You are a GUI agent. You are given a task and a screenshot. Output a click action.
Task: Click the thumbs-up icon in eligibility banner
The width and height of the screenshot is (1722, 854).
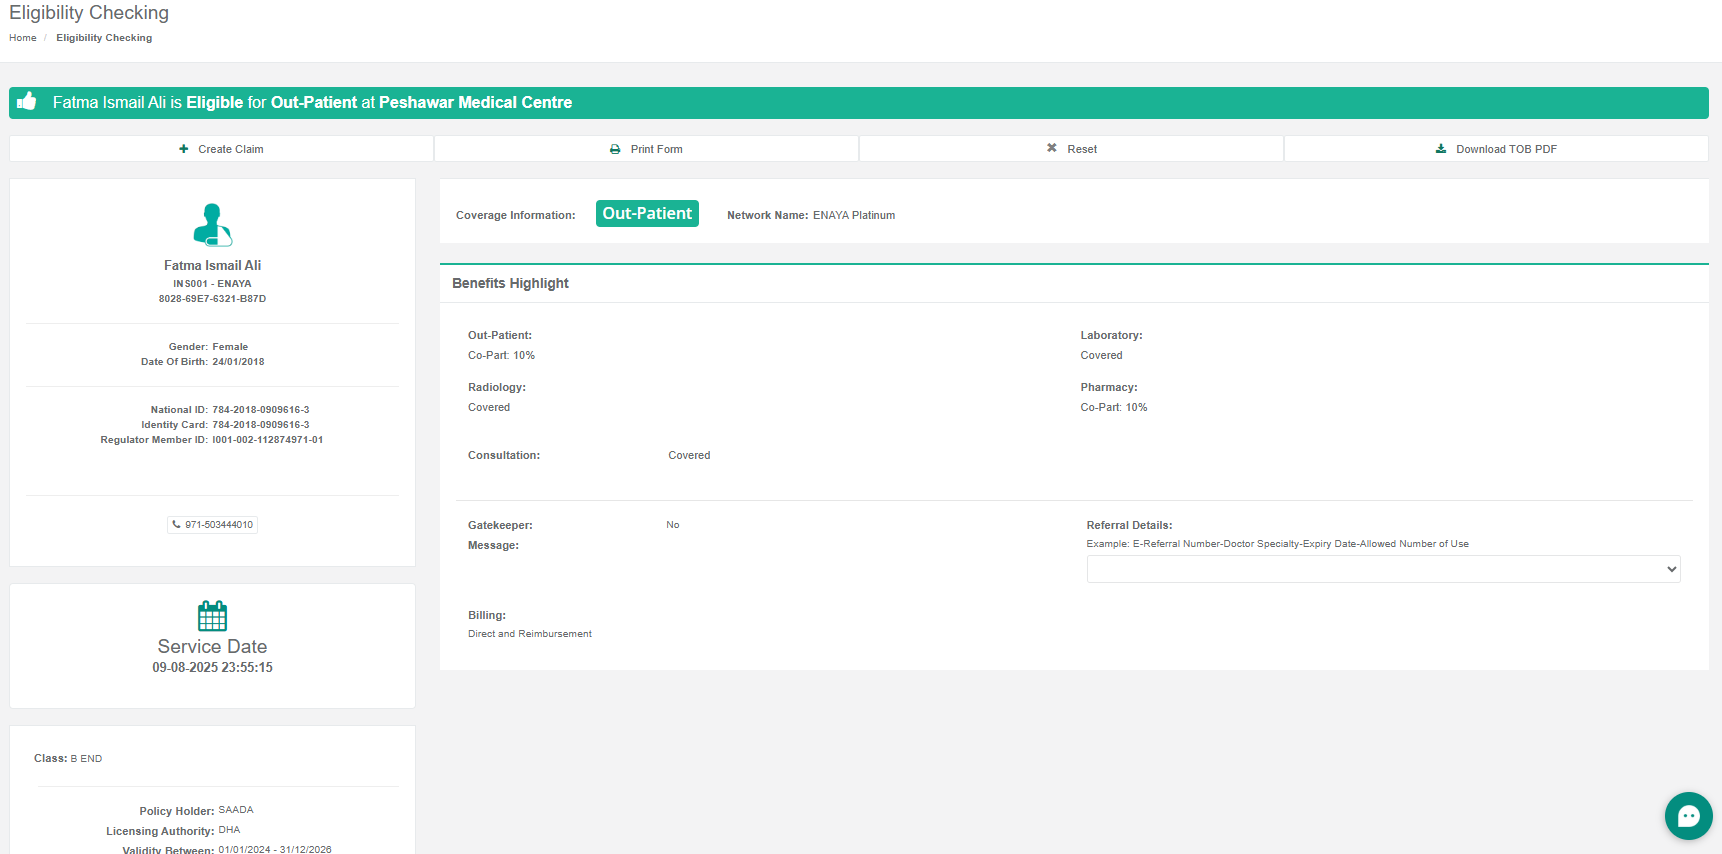coord(27,102)
